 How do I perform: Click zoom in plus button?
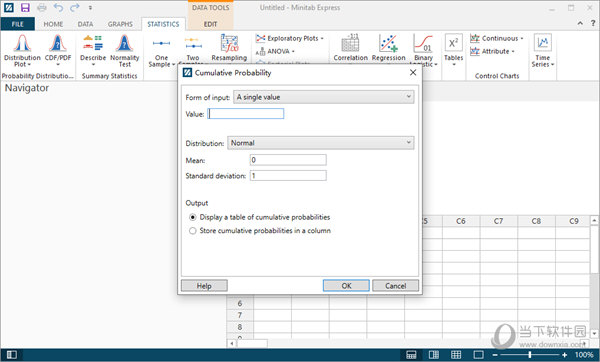coord(564,355)
